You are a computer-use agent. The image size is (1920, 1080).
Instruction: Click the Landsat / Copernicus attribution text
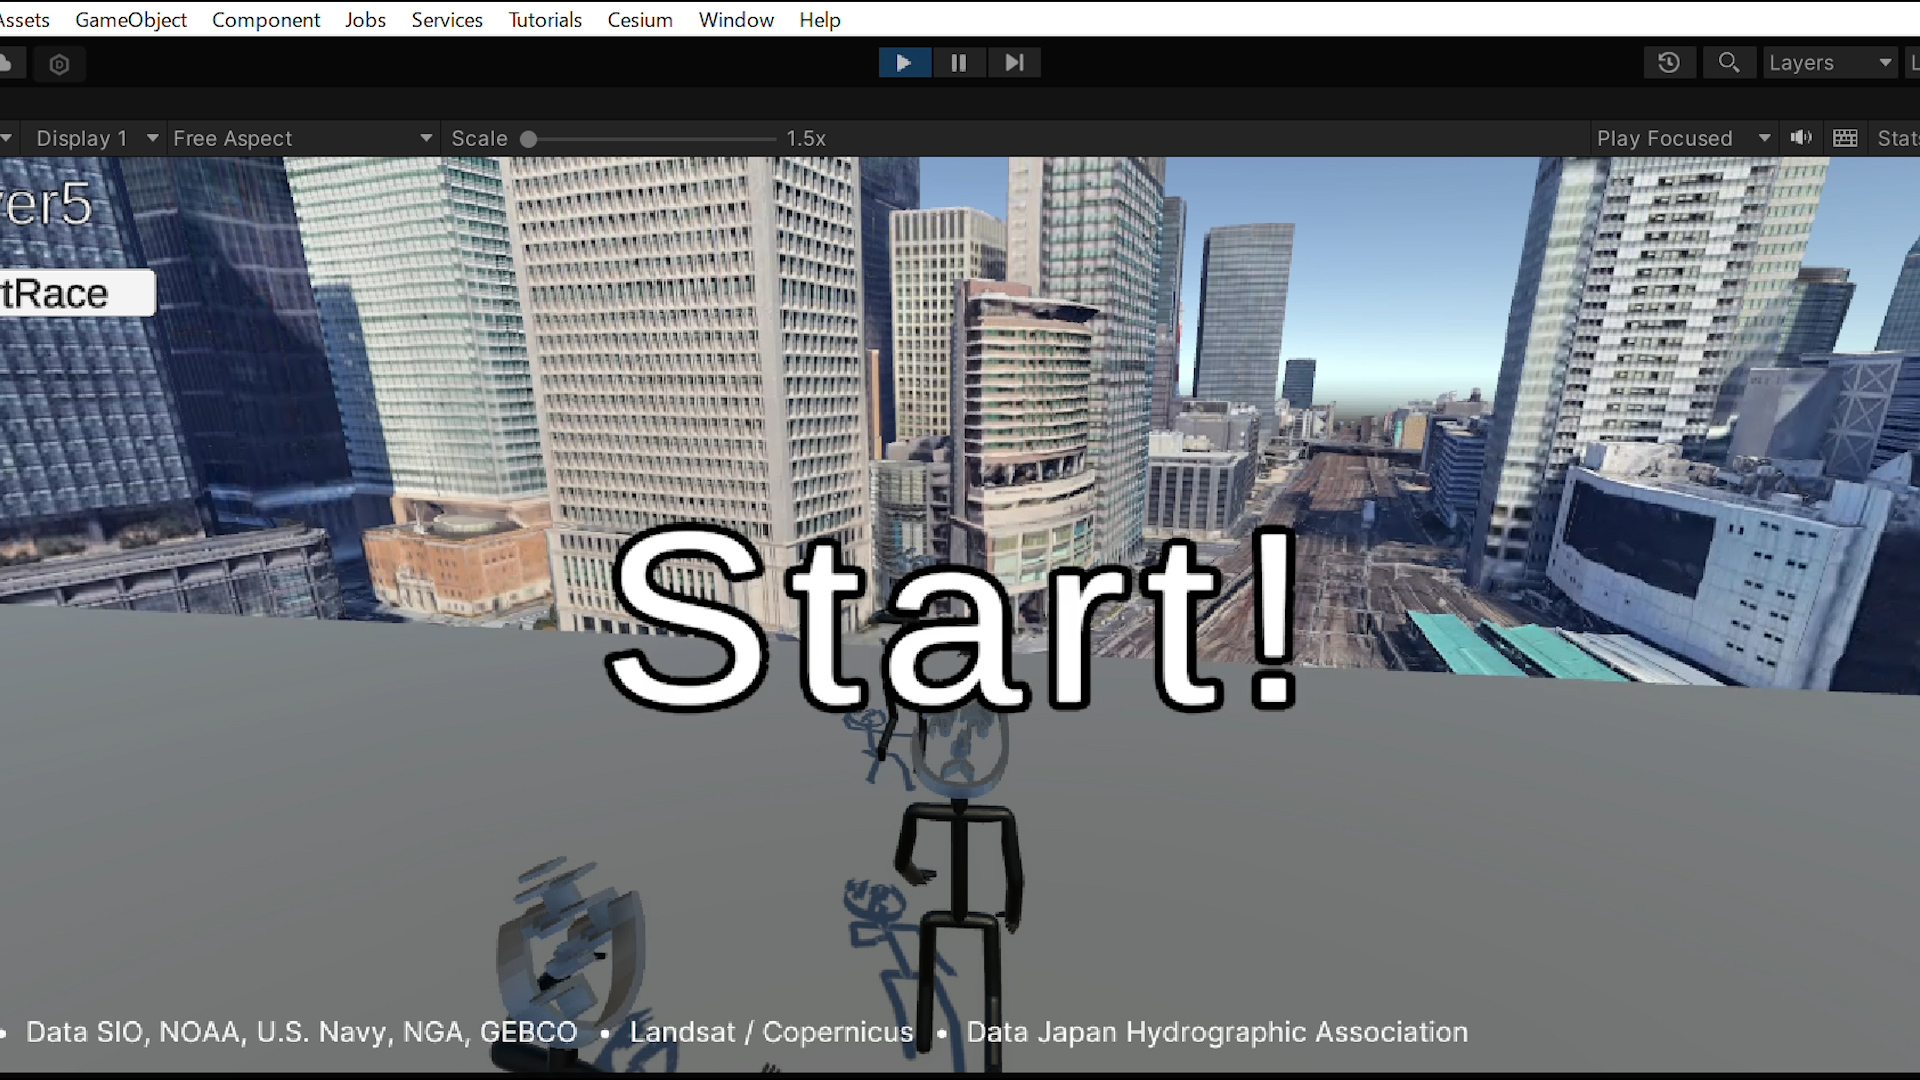[771, 1032]
